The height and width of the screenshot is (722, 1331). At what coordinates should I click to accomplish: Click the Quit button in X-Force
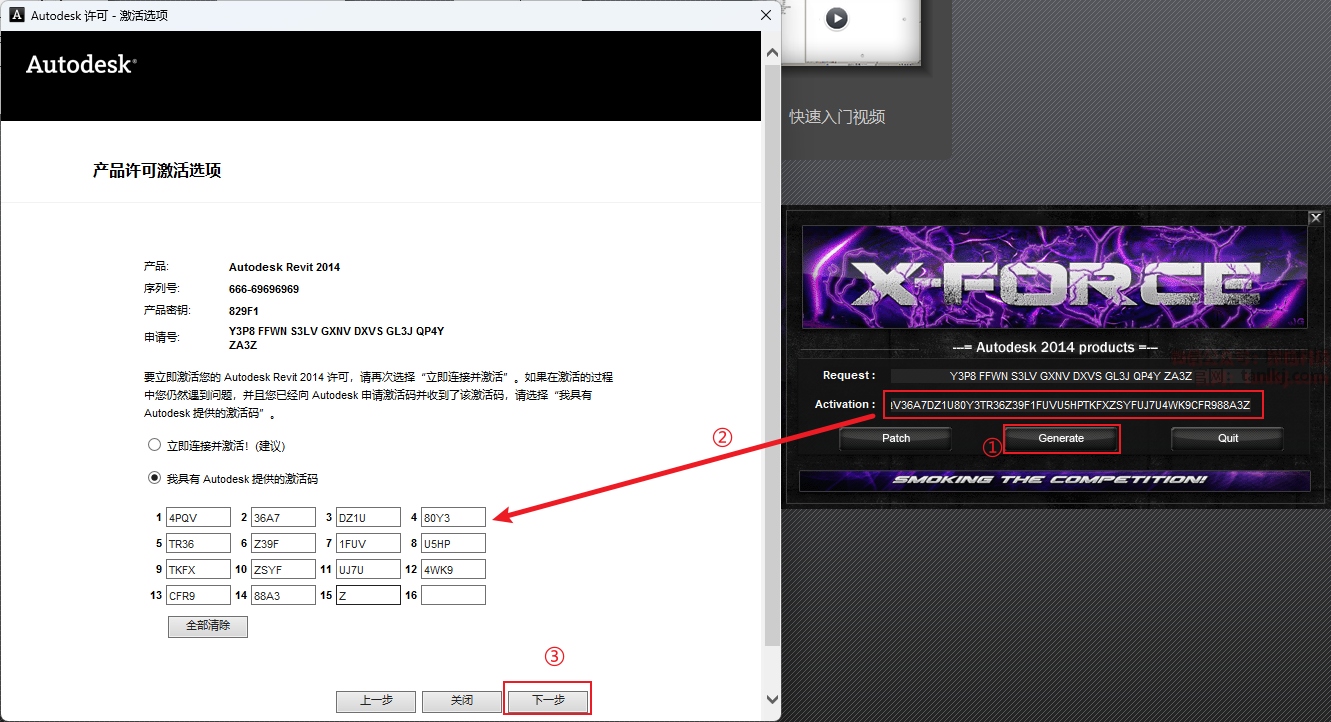coord(1228,438)
